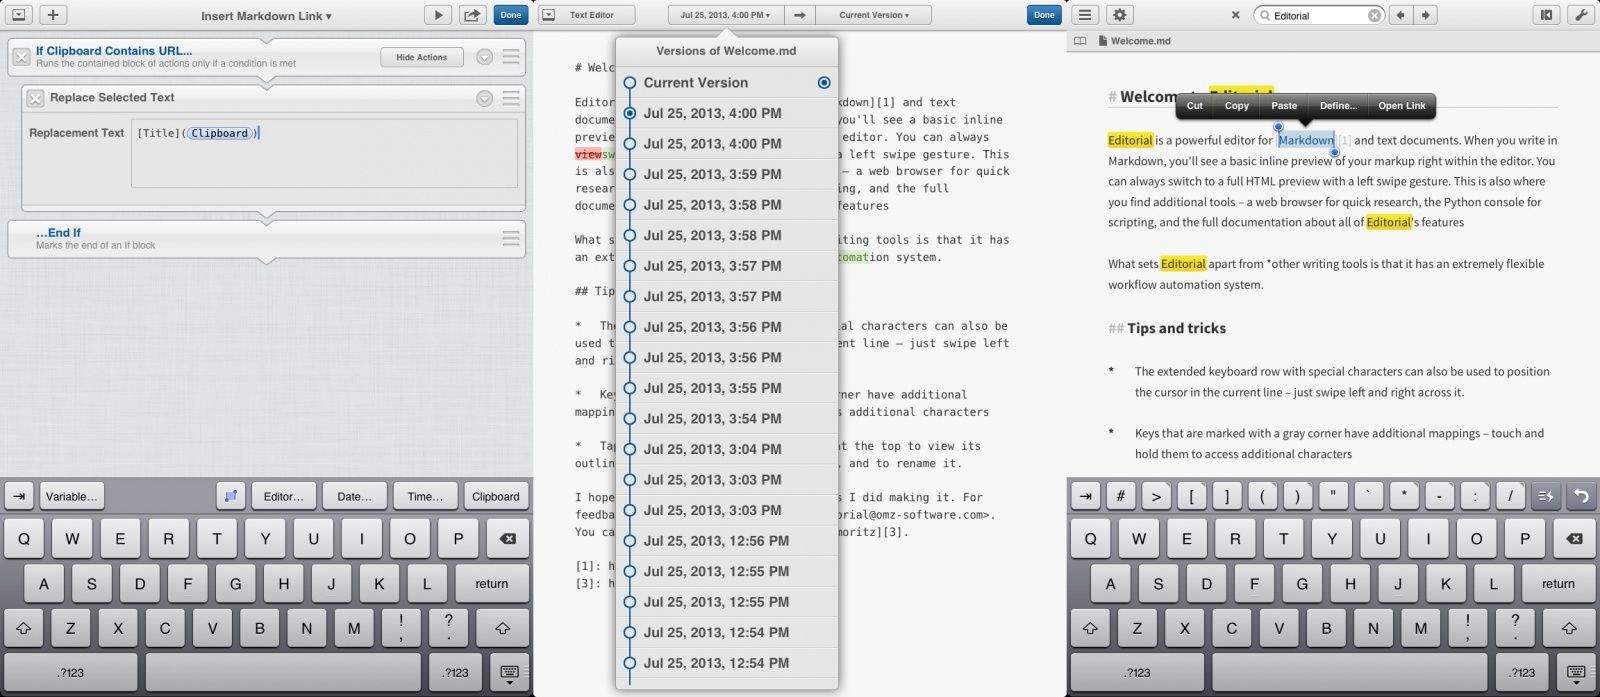Open the Insert Markdown Link title dropdown
The image size is (1600, 697).
(266, 16)
